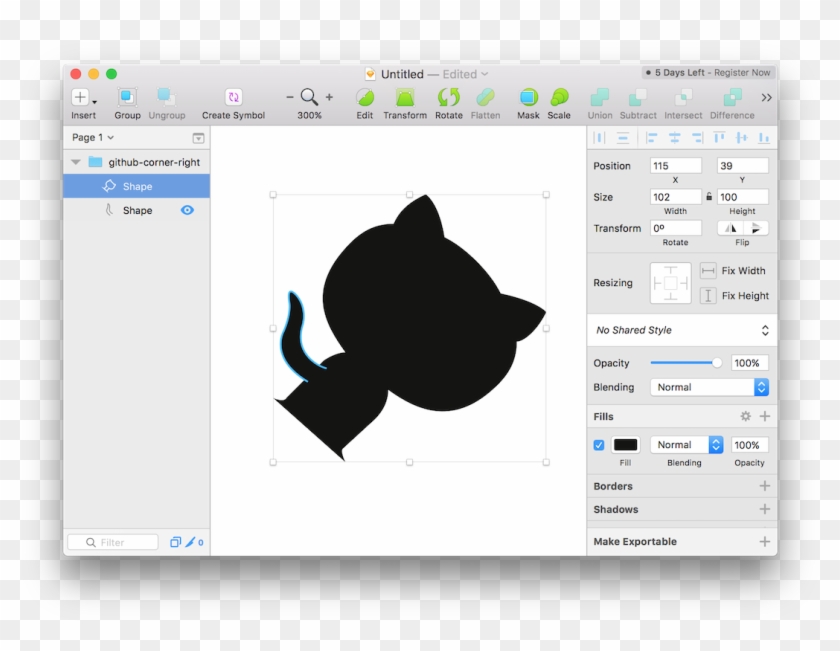Open the Blending mode dropdown
Viewport: 840px width, 651px height.
[710, 387]
